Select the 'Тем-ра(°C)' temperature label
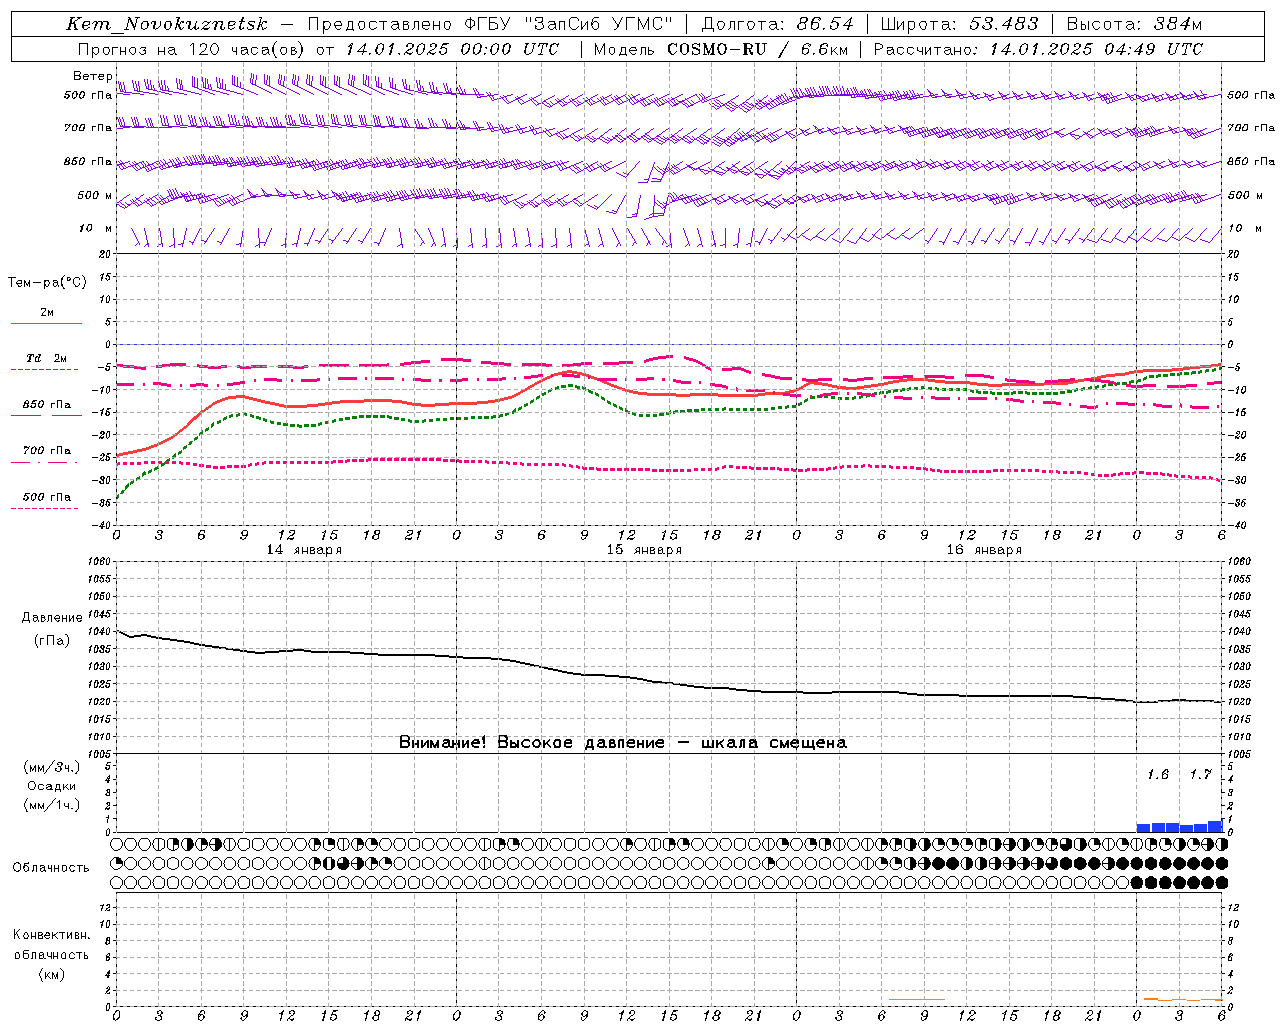The image size is (1280, 1024). [47, 283]
